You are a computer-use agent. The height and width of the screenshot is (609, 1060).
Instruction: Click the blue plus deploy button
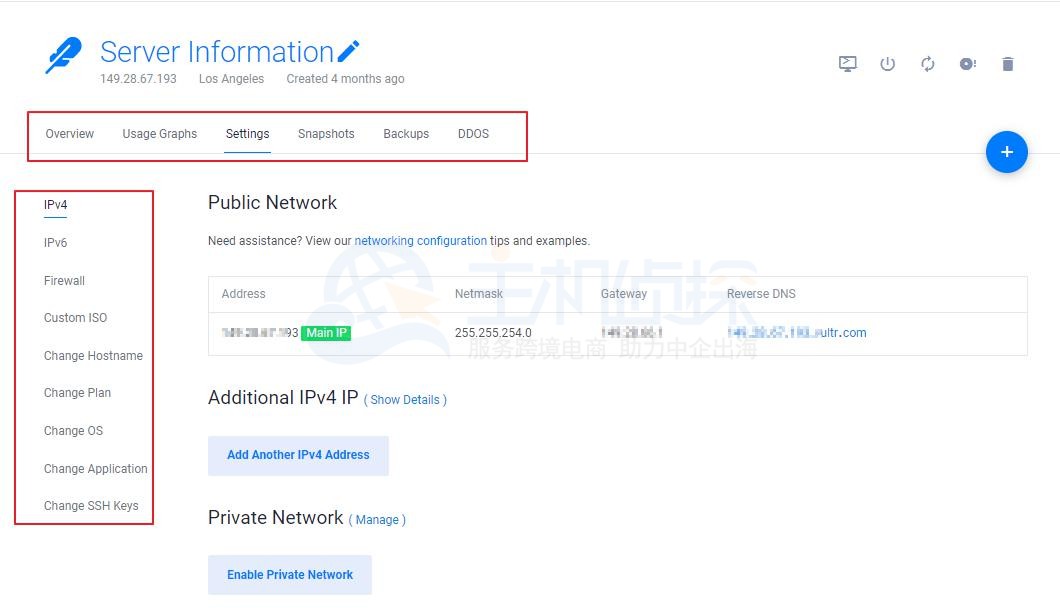click(1006, 152)
